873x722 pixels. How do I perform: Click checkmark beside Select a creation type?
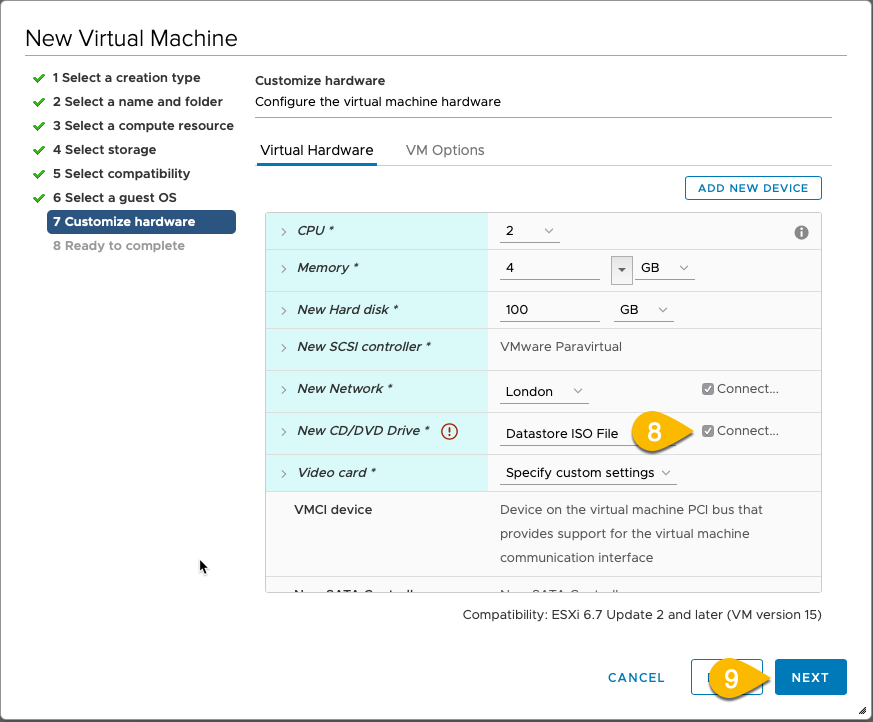[39, 78]
